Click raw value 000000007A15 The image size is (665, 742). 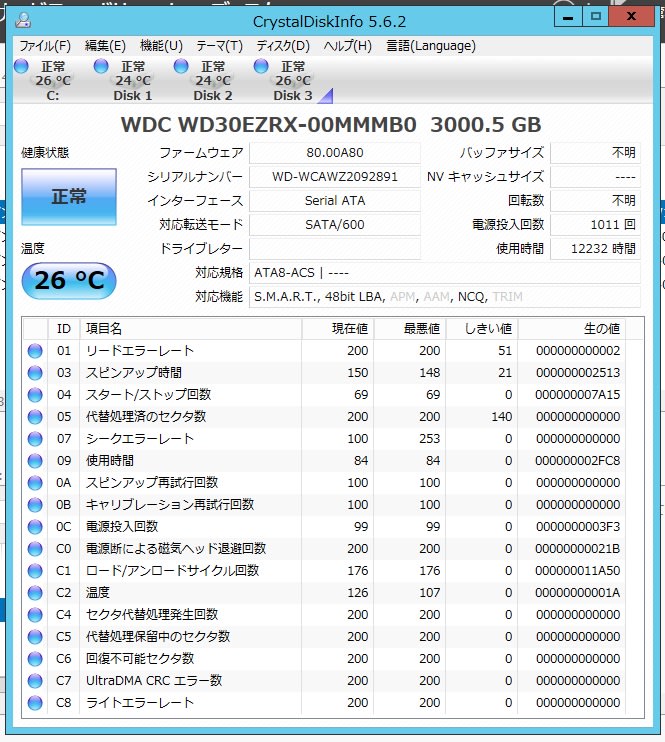[x=577, y=395]
